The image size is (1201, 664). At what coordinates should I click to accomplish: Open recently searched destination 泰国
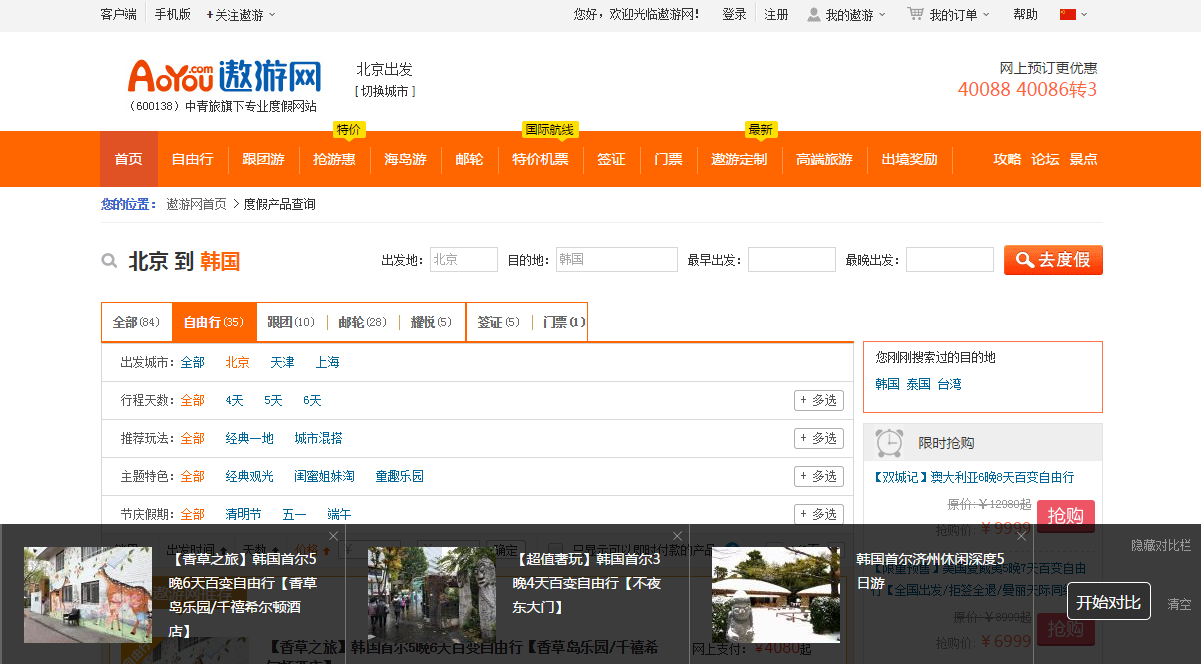tap(918, 384)
